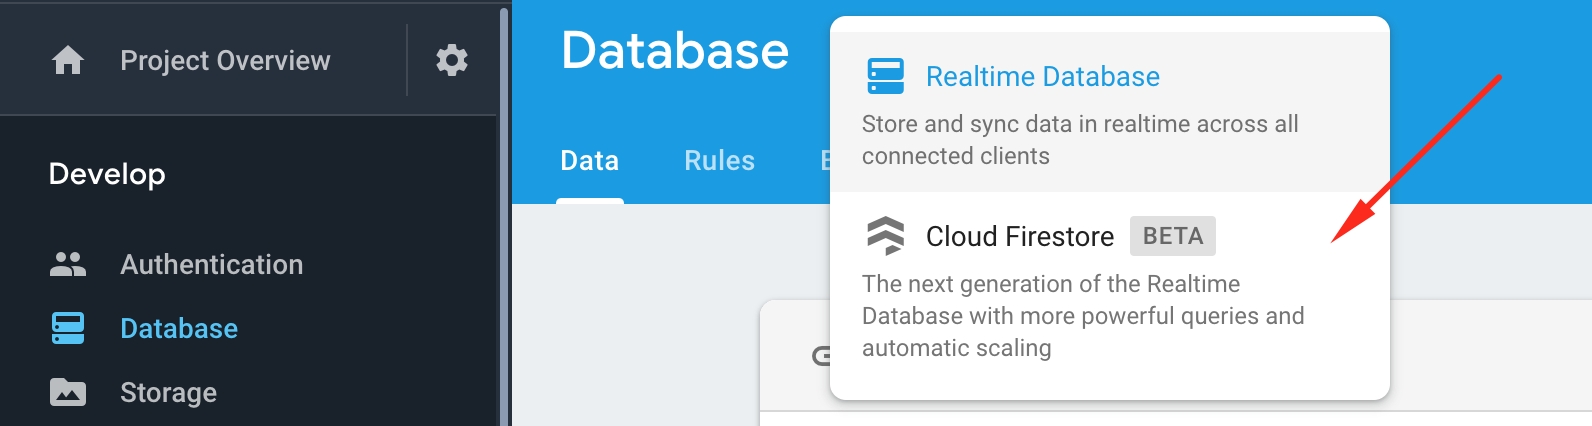
Task: Open the Storage section
Action: 168,393
